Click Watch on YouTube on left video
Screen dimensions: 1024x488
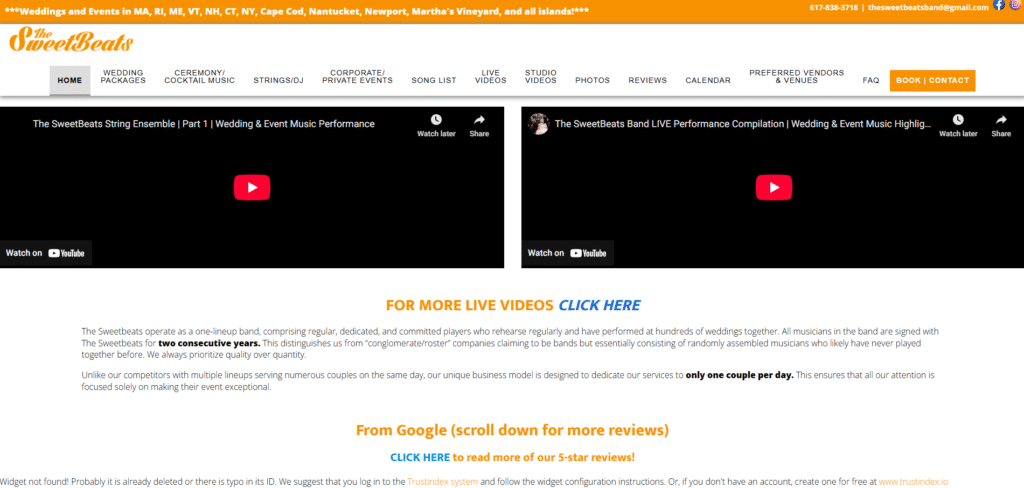pos(46,253)
